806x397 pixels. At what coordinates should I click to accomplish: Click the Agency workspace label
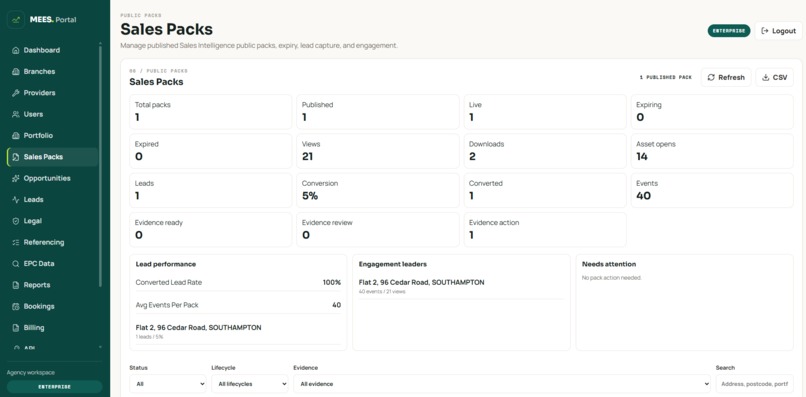[x=31, y=372]
